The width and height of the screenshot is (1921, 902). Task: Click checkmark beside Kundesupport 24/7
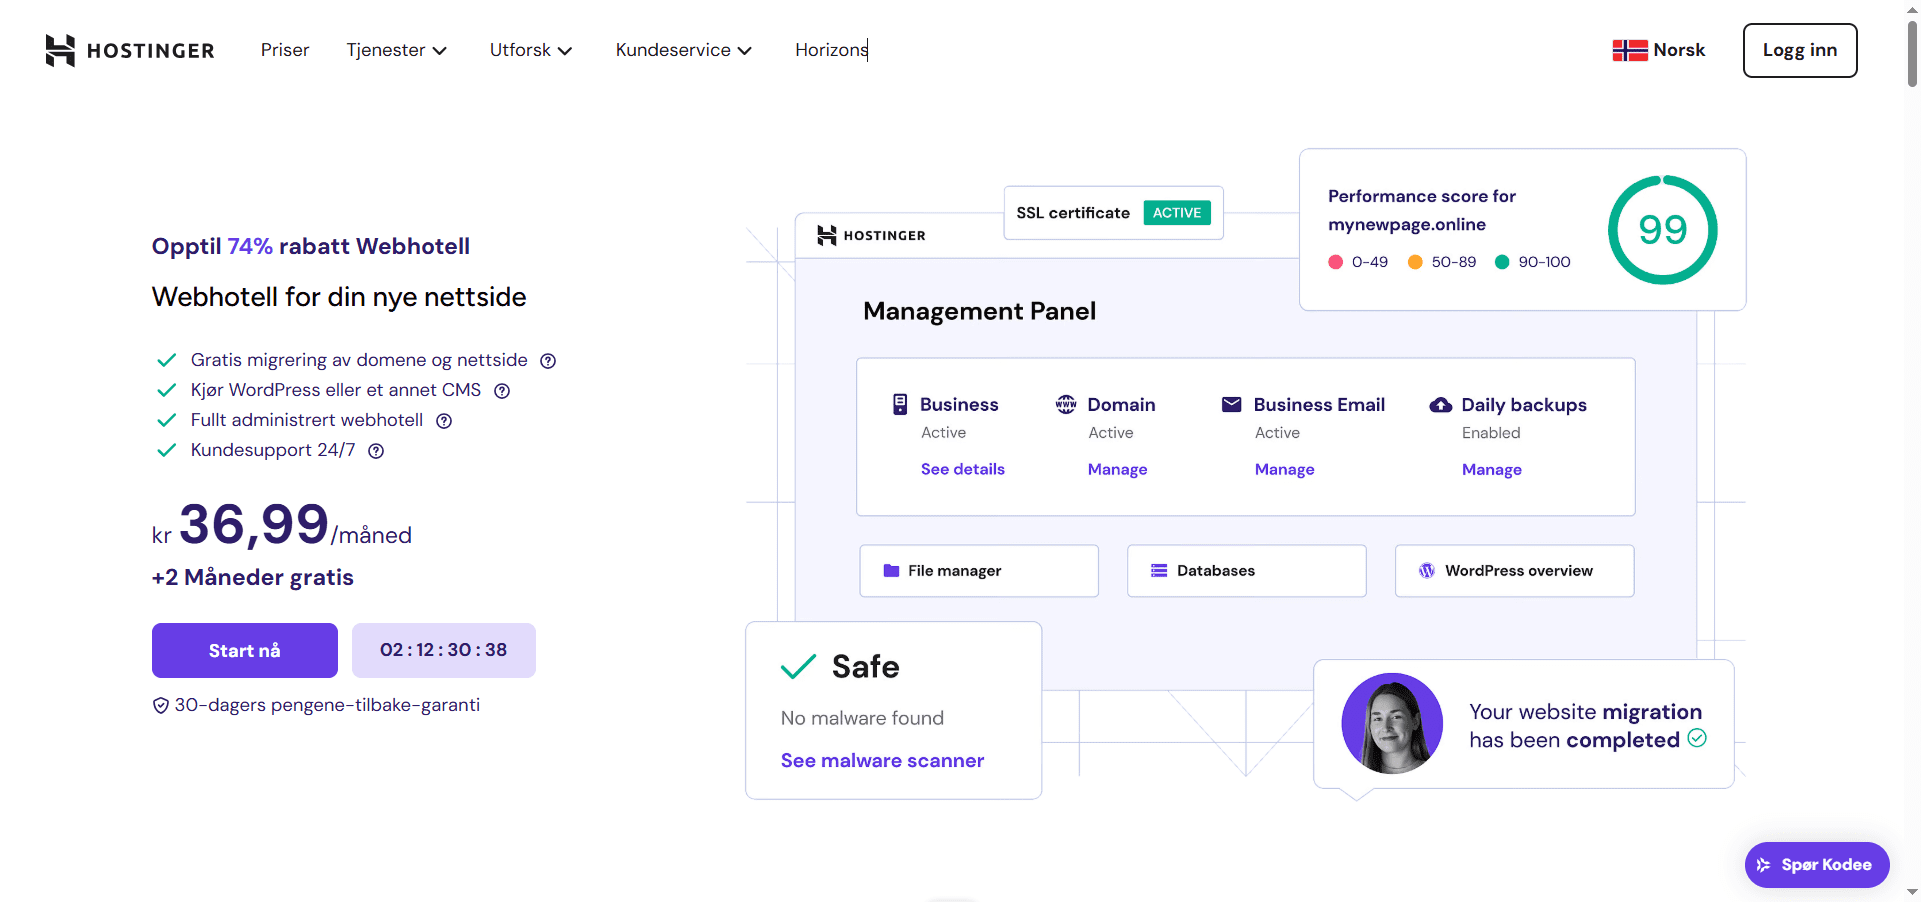167,450
